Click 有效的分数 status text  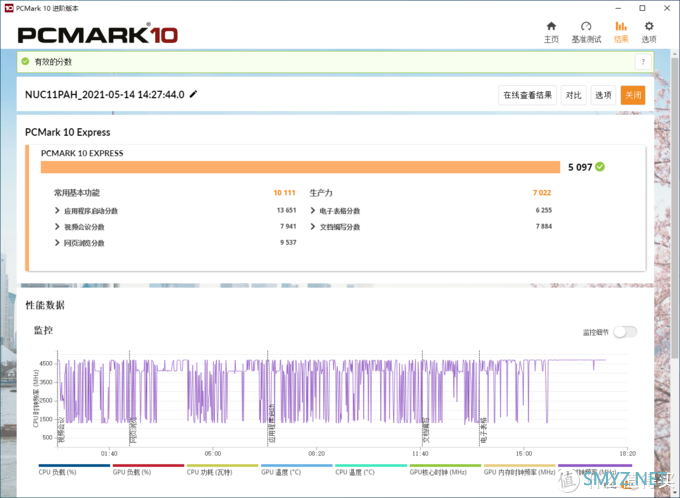pos(53,62)
